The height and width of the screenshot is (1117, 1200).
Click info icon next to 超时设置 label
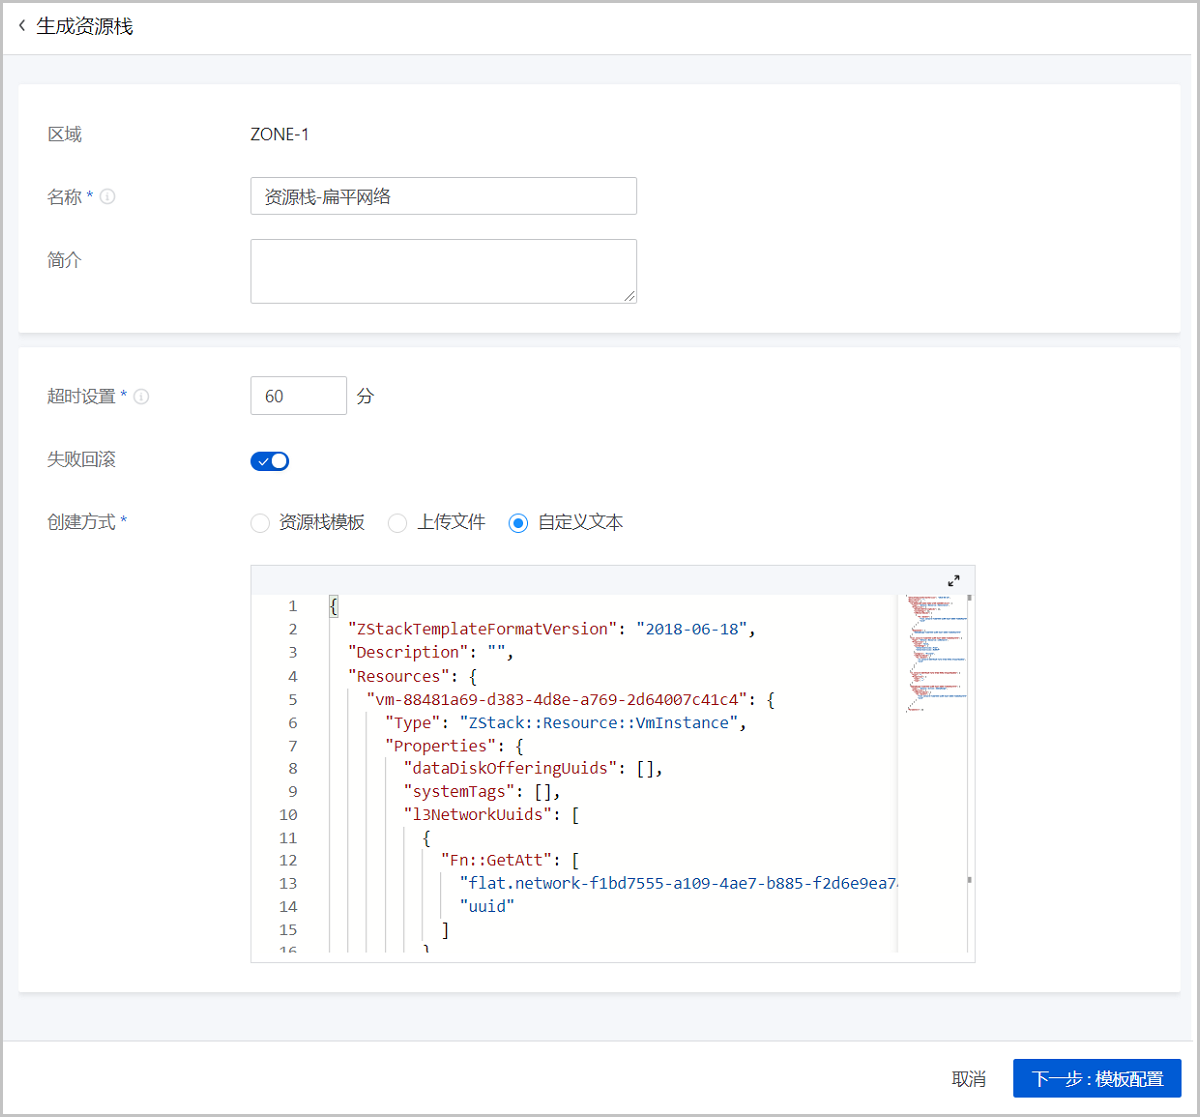141,397
